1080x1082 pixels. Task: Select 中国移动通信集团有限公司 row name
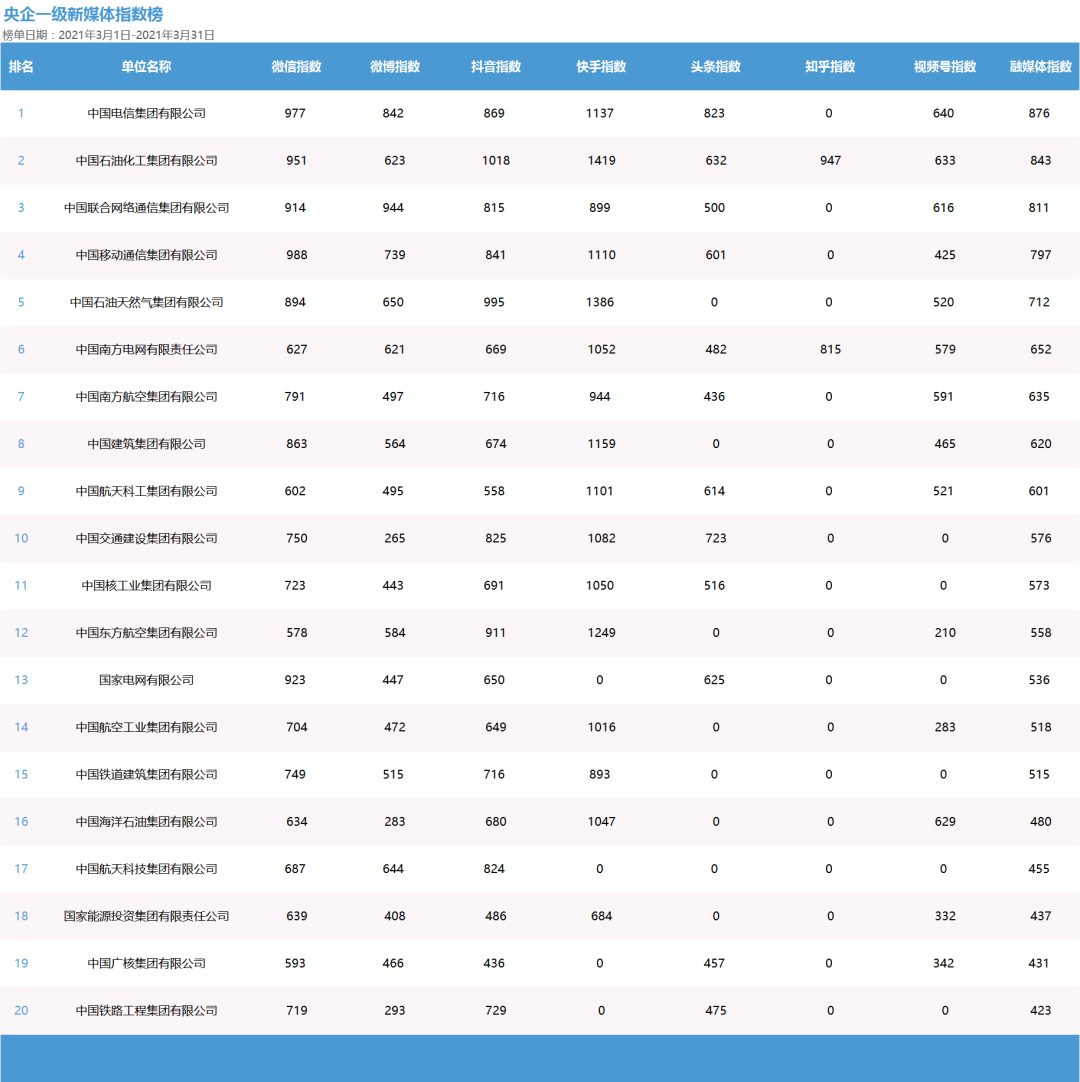(x=146, y=255)
